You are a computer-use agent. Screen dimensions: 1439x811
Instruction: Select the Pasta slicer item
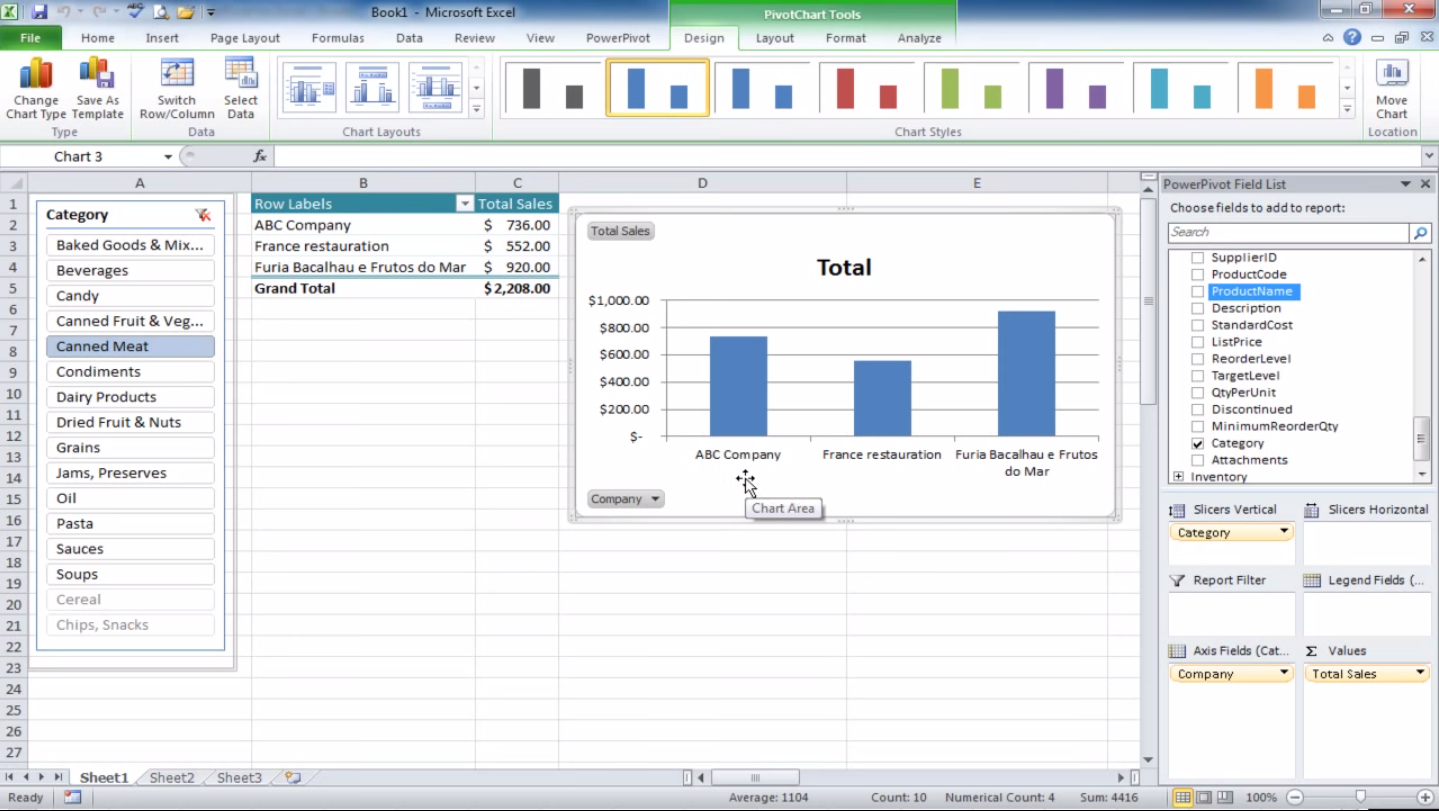point(130,523)
